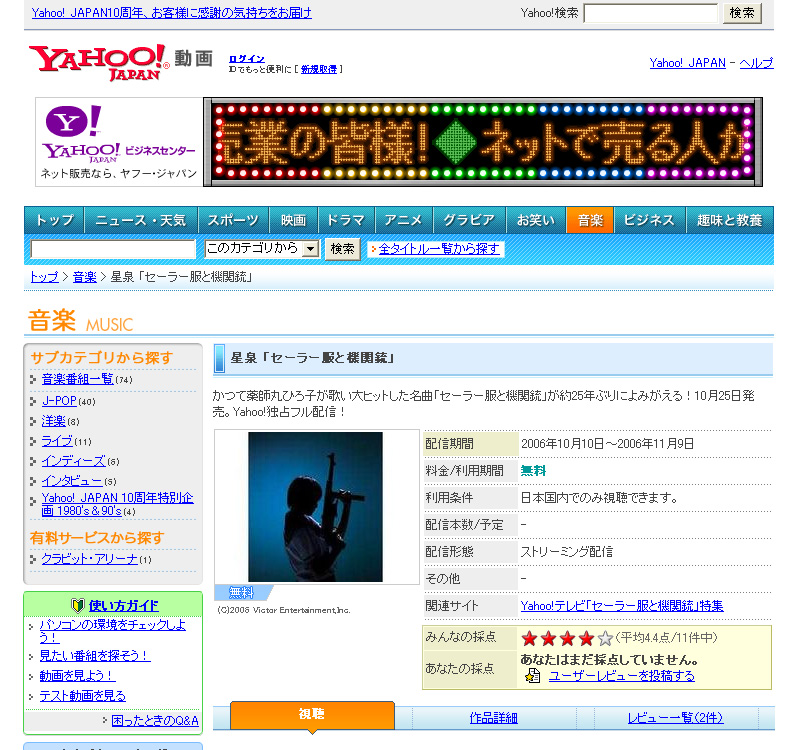
Task: Open the category scope dropdown
Action: click(262, 248)
